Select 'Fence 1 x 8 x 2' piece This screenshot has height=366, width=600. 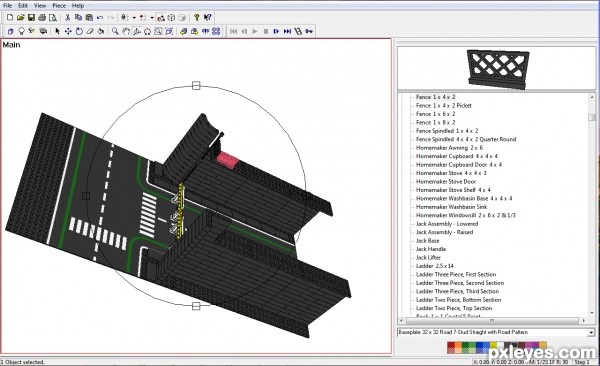(x=435, y=123)
